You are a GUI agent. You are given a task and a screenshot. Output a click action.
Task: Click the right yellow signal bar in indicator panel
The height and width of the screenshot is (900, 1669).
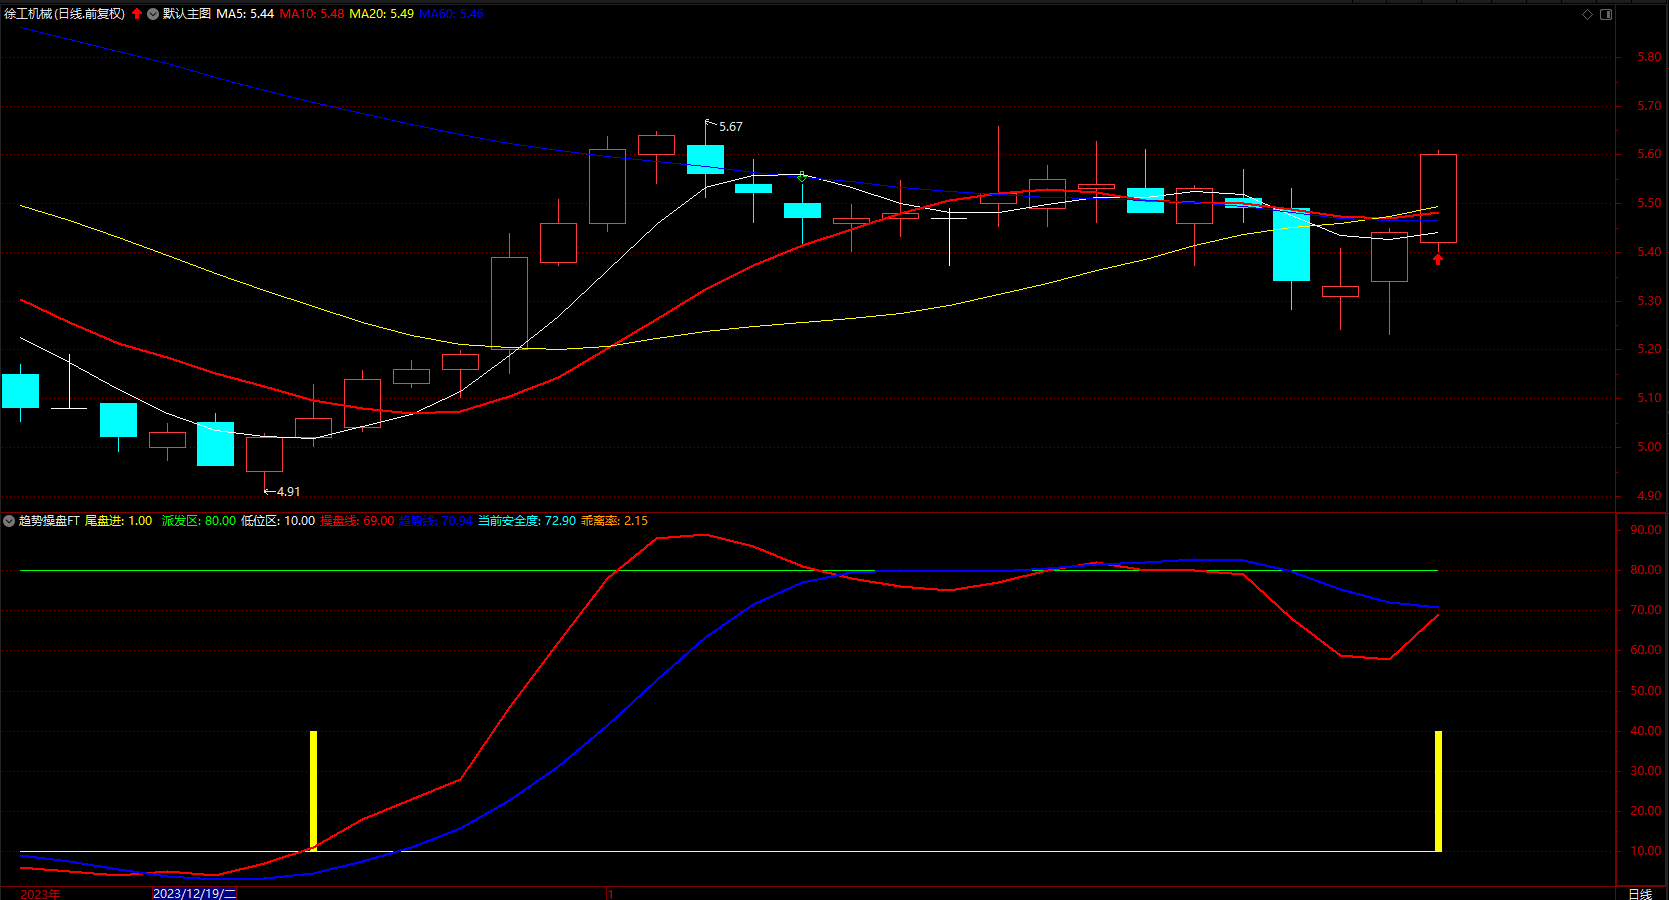(x=1438, y=791)
